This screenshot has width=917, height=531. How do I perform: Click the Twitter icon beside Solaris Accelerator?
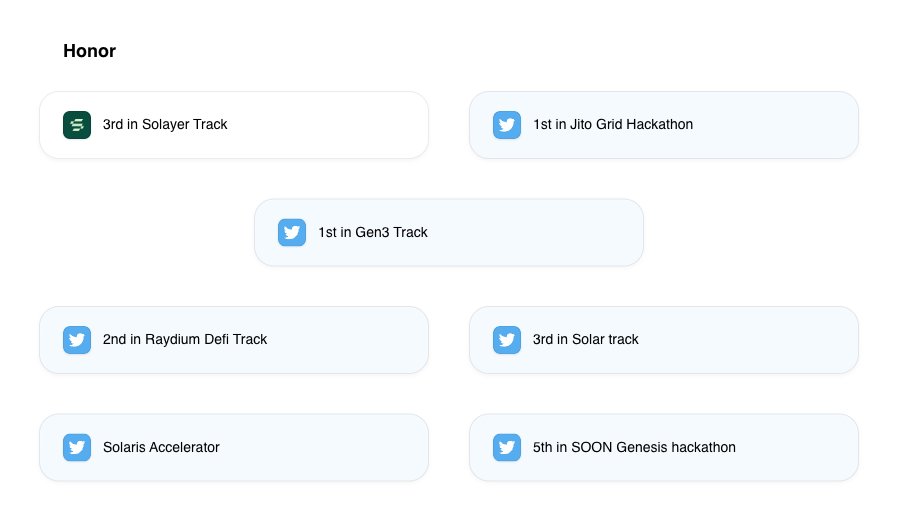click(x=77, y=447)
